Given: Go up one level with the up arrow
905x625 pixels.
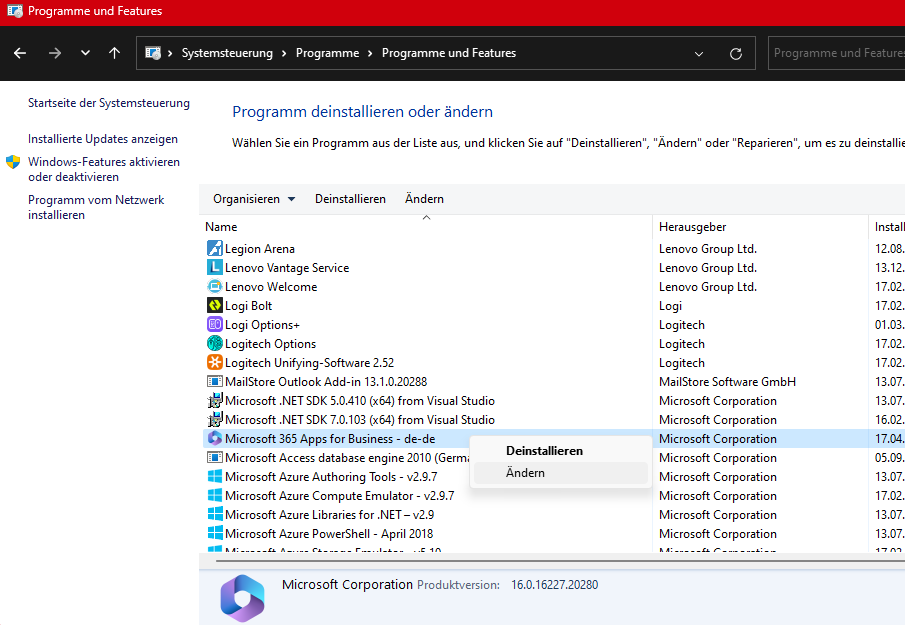Looking at the screenshot, I should pos(114,53).
